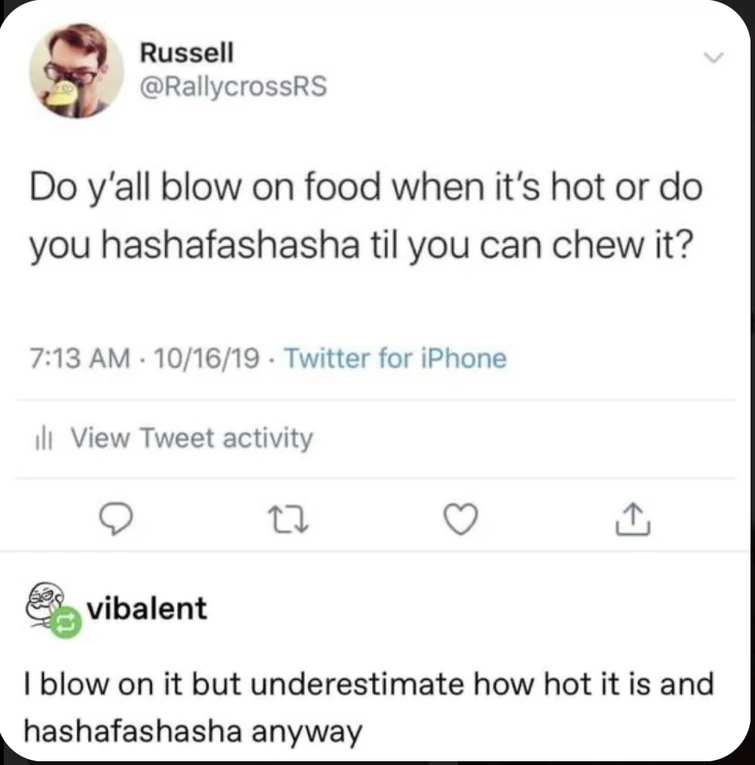Open Russell's profile picture
The image size is (755, 765).
[x=77, y=71]
